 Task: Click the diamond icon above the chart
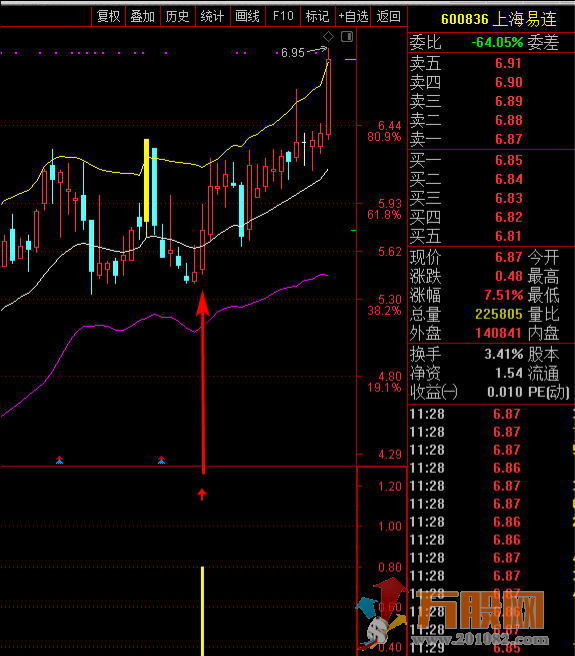coord(329,37)
